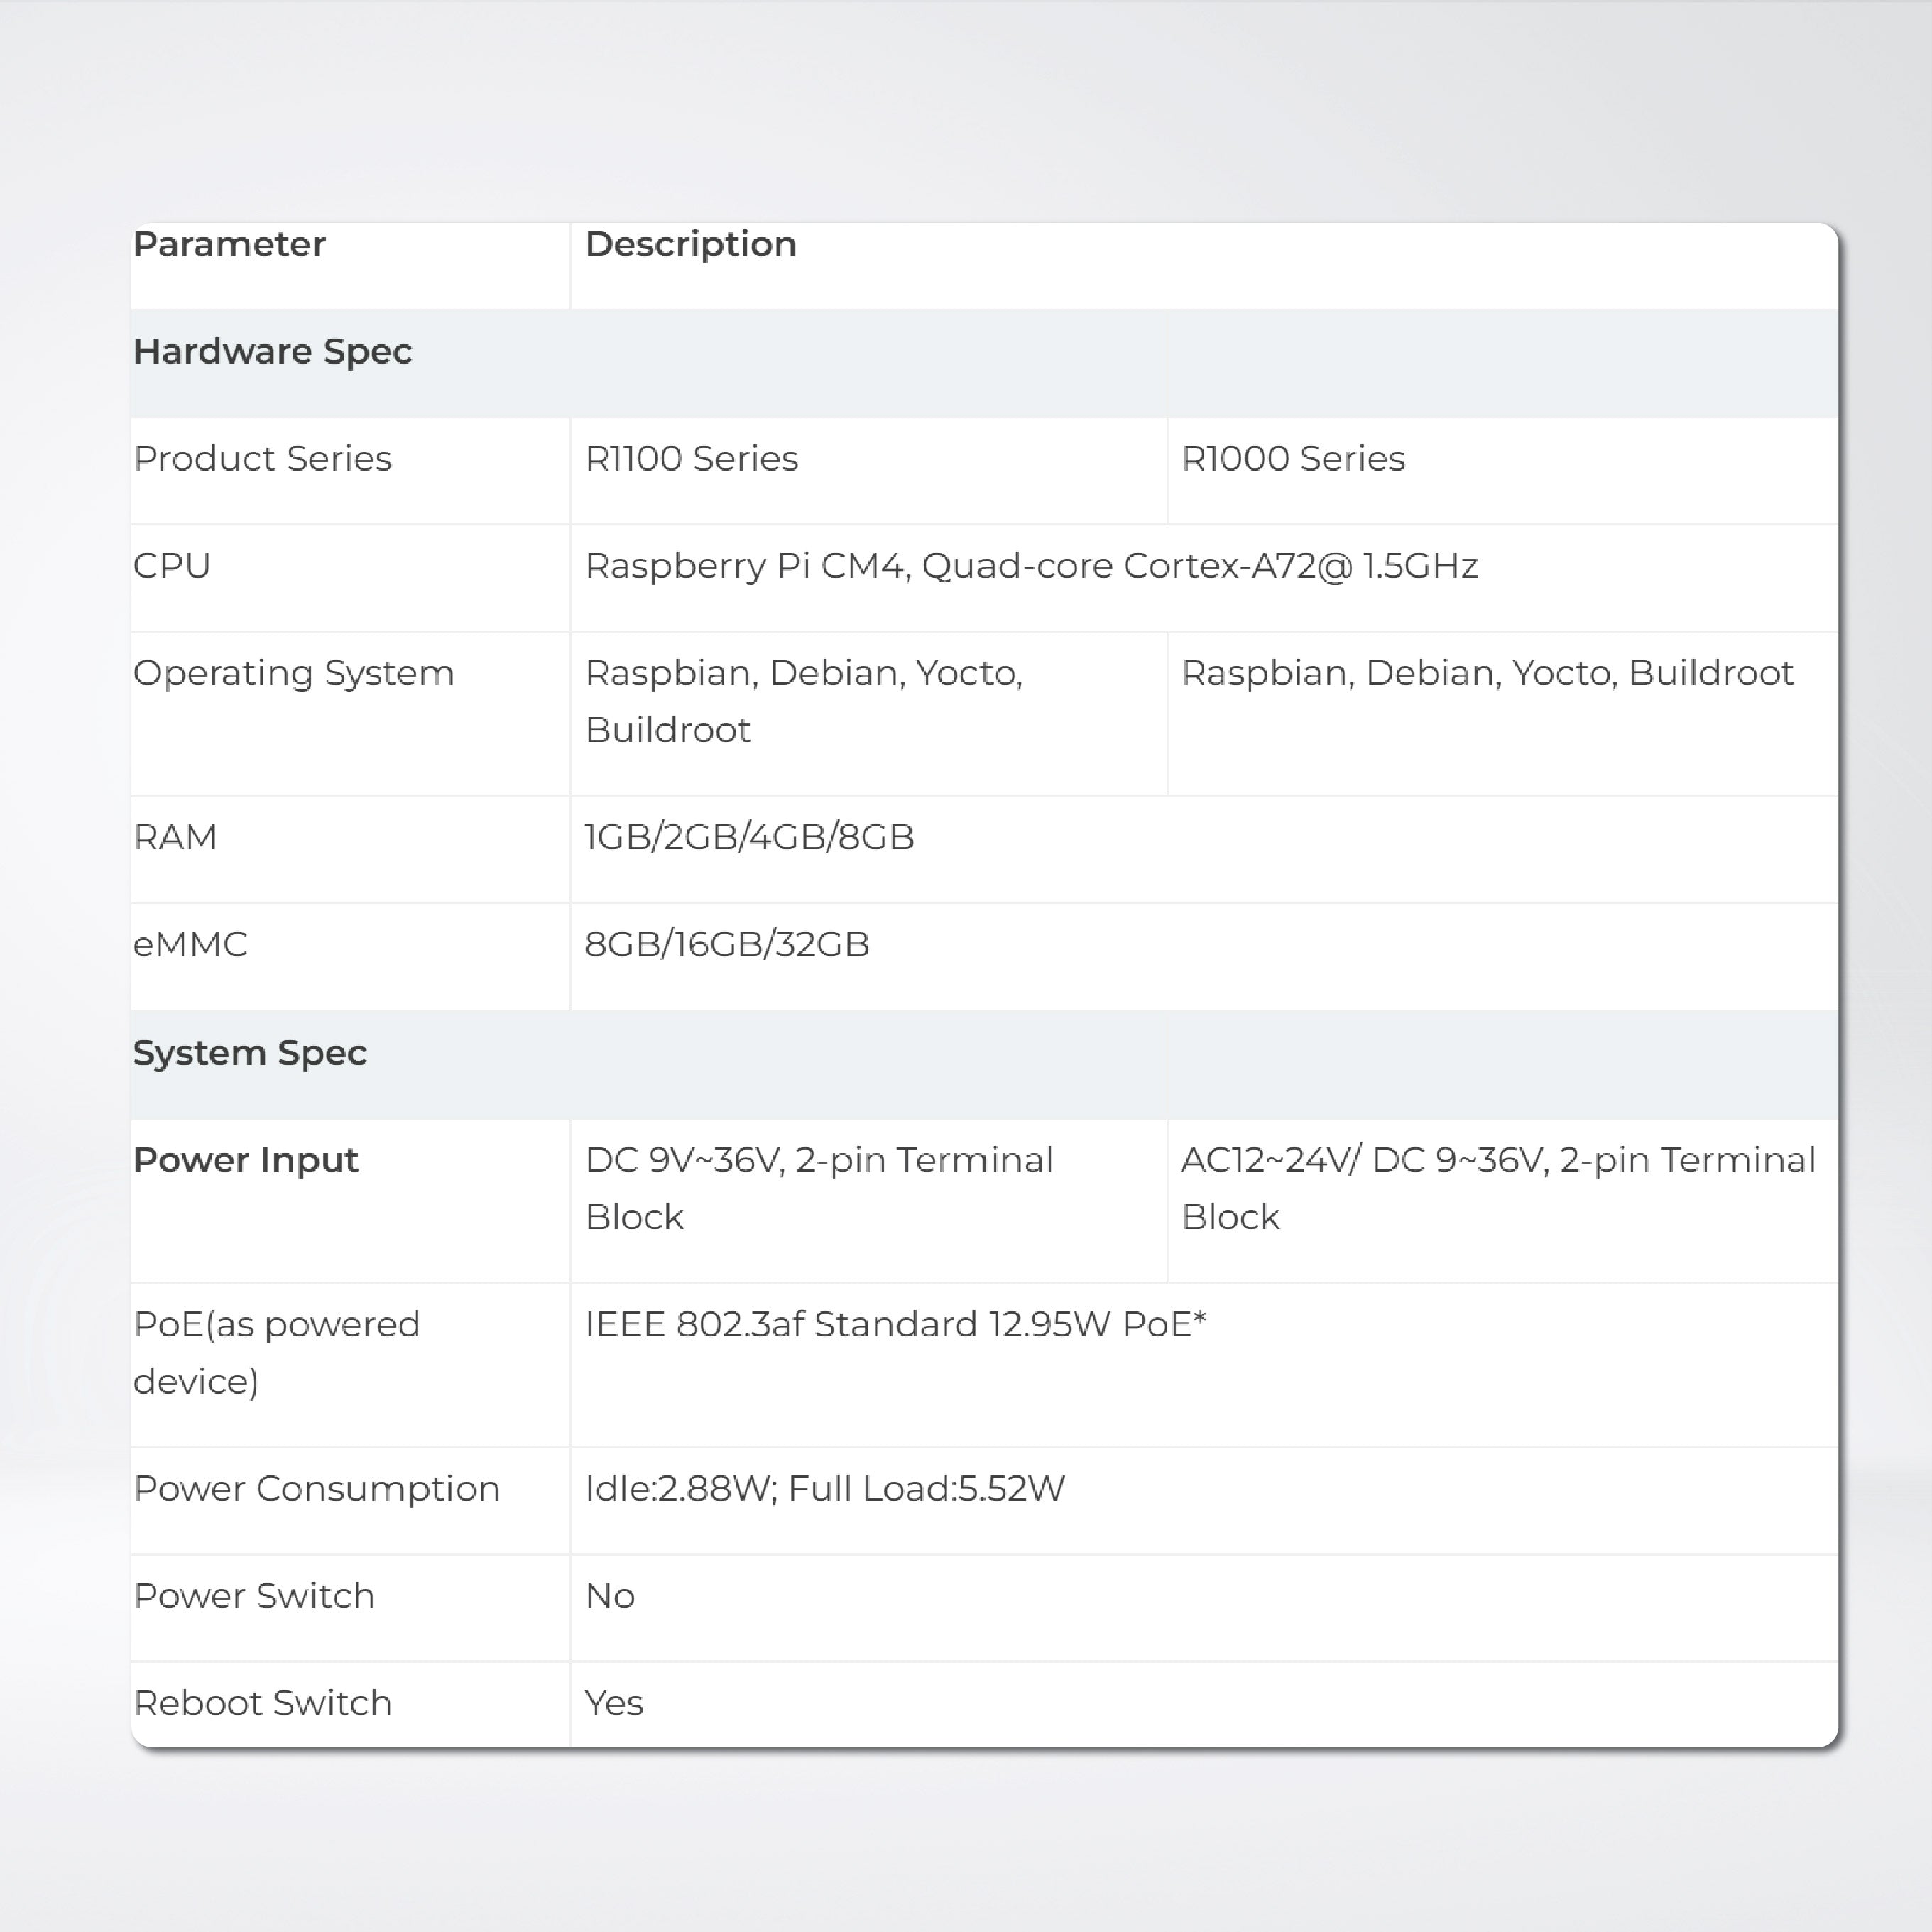Click the AC12~24V power input cell
Viewport: 1932px width, 1932px height.
click(1497, 1188)
